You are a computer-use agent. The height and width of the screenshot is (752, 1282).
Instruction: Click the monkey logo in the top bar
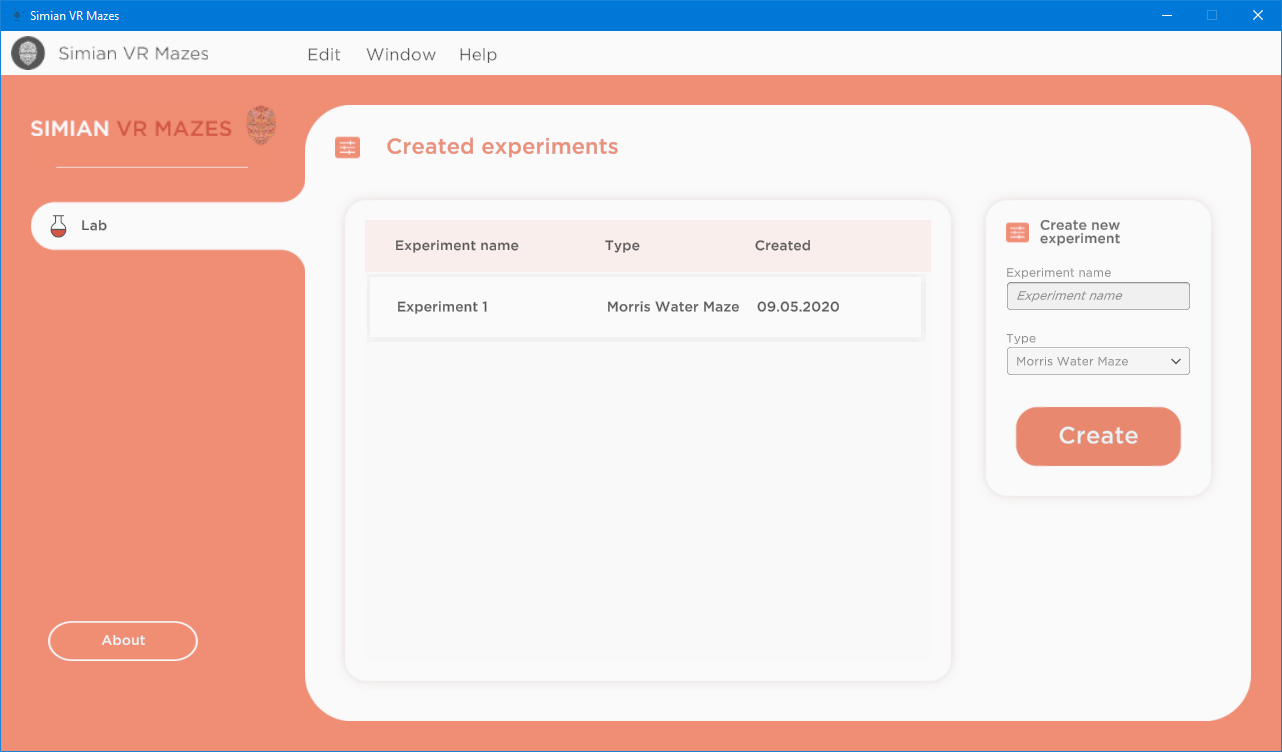coord(27,53)
